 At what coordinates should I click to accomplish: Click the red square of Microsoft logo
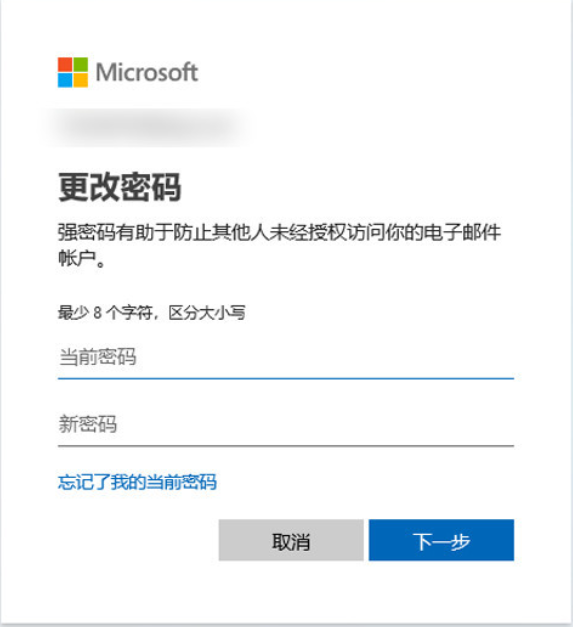[65, 64]
